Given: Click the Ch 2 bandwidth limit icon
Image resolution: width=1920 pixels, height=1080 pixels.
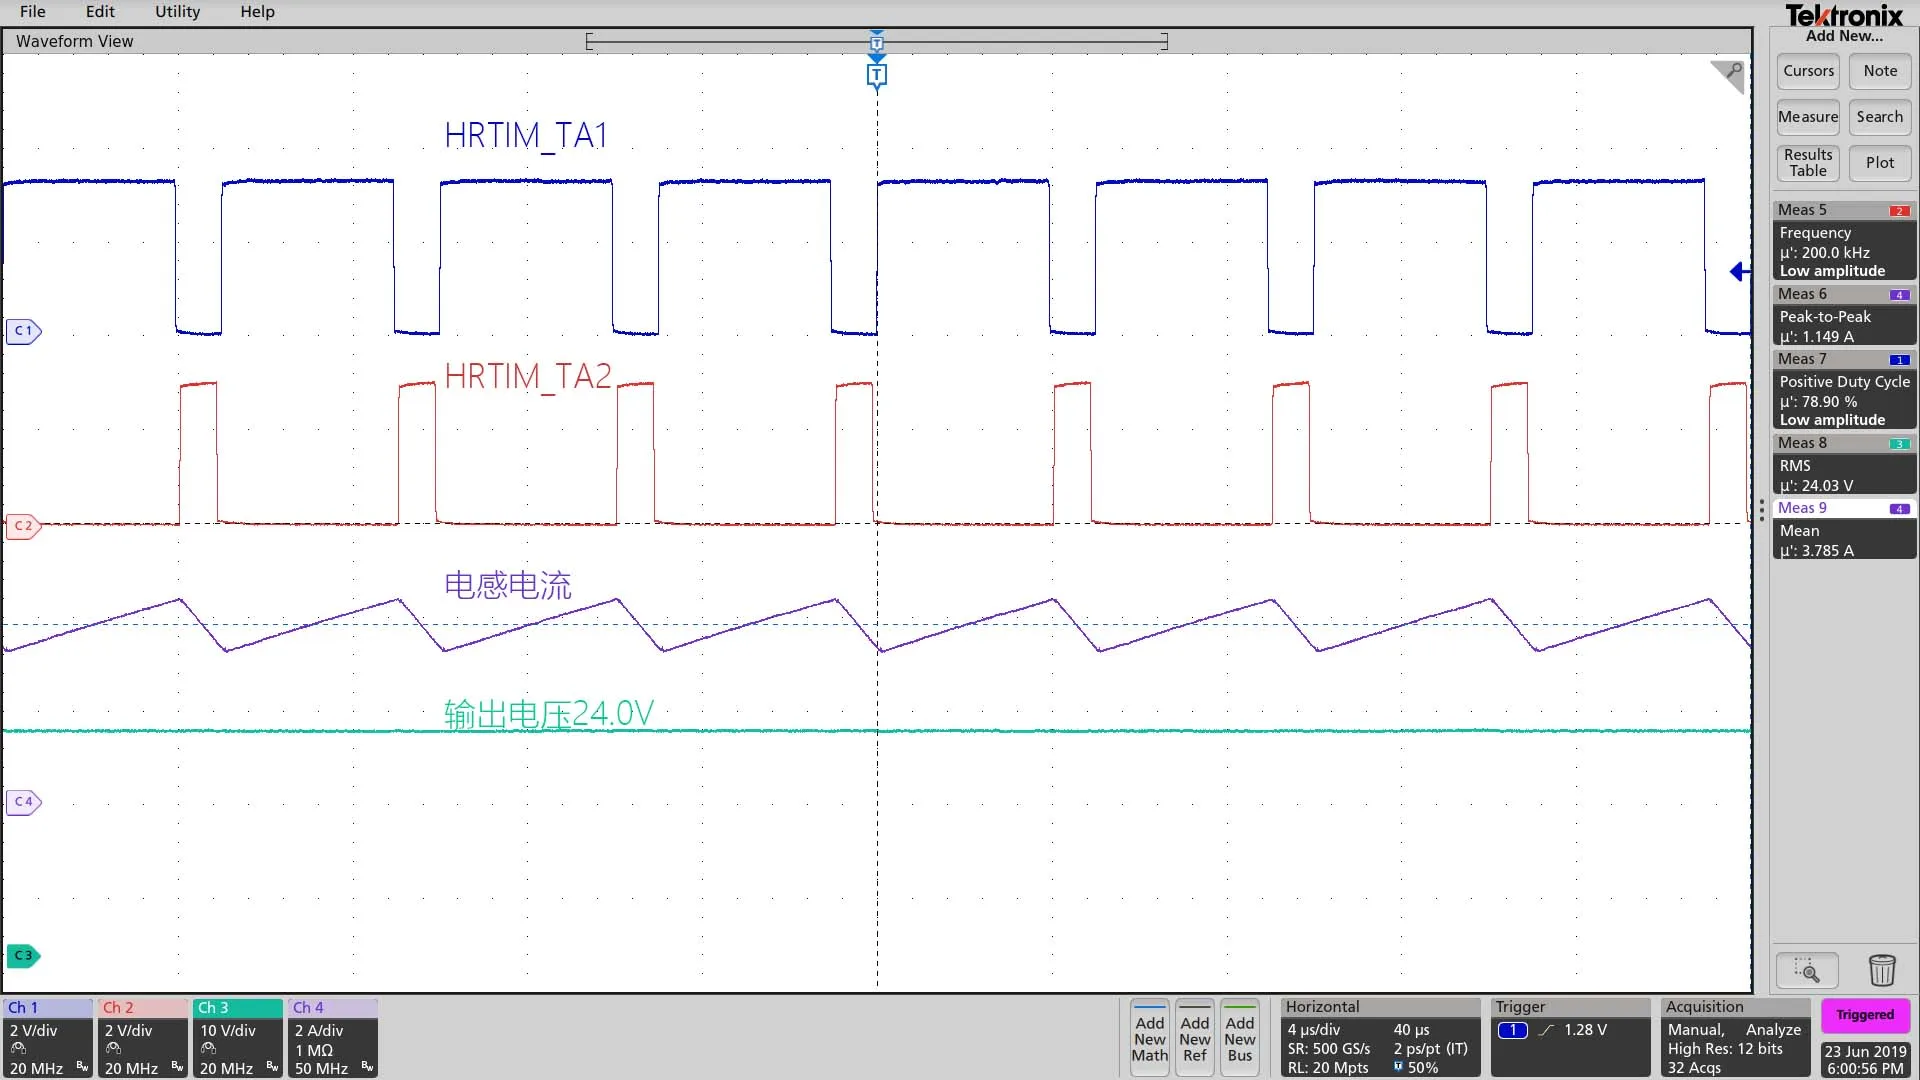Looking at the screenshot, I should 177,1067.
